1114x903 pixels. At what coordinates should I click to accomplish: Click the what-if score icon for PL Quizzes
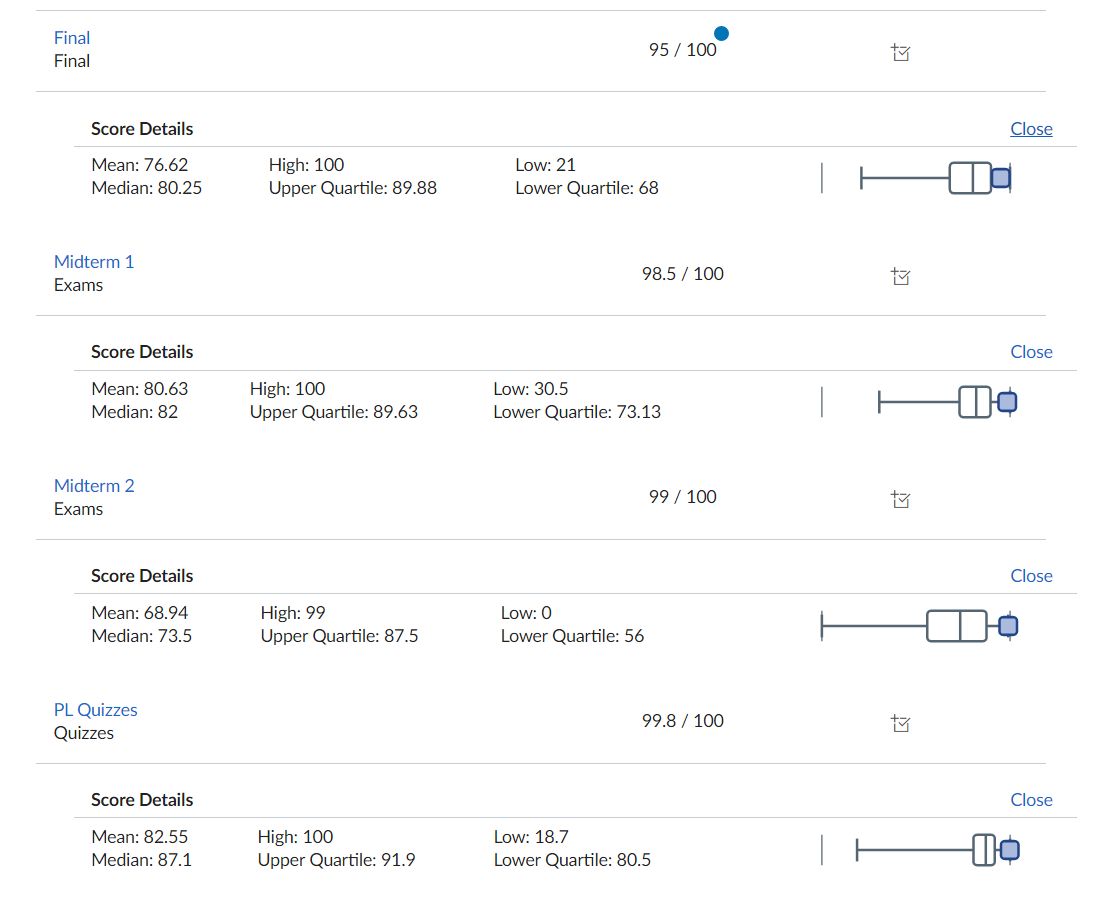click(901, 724)
